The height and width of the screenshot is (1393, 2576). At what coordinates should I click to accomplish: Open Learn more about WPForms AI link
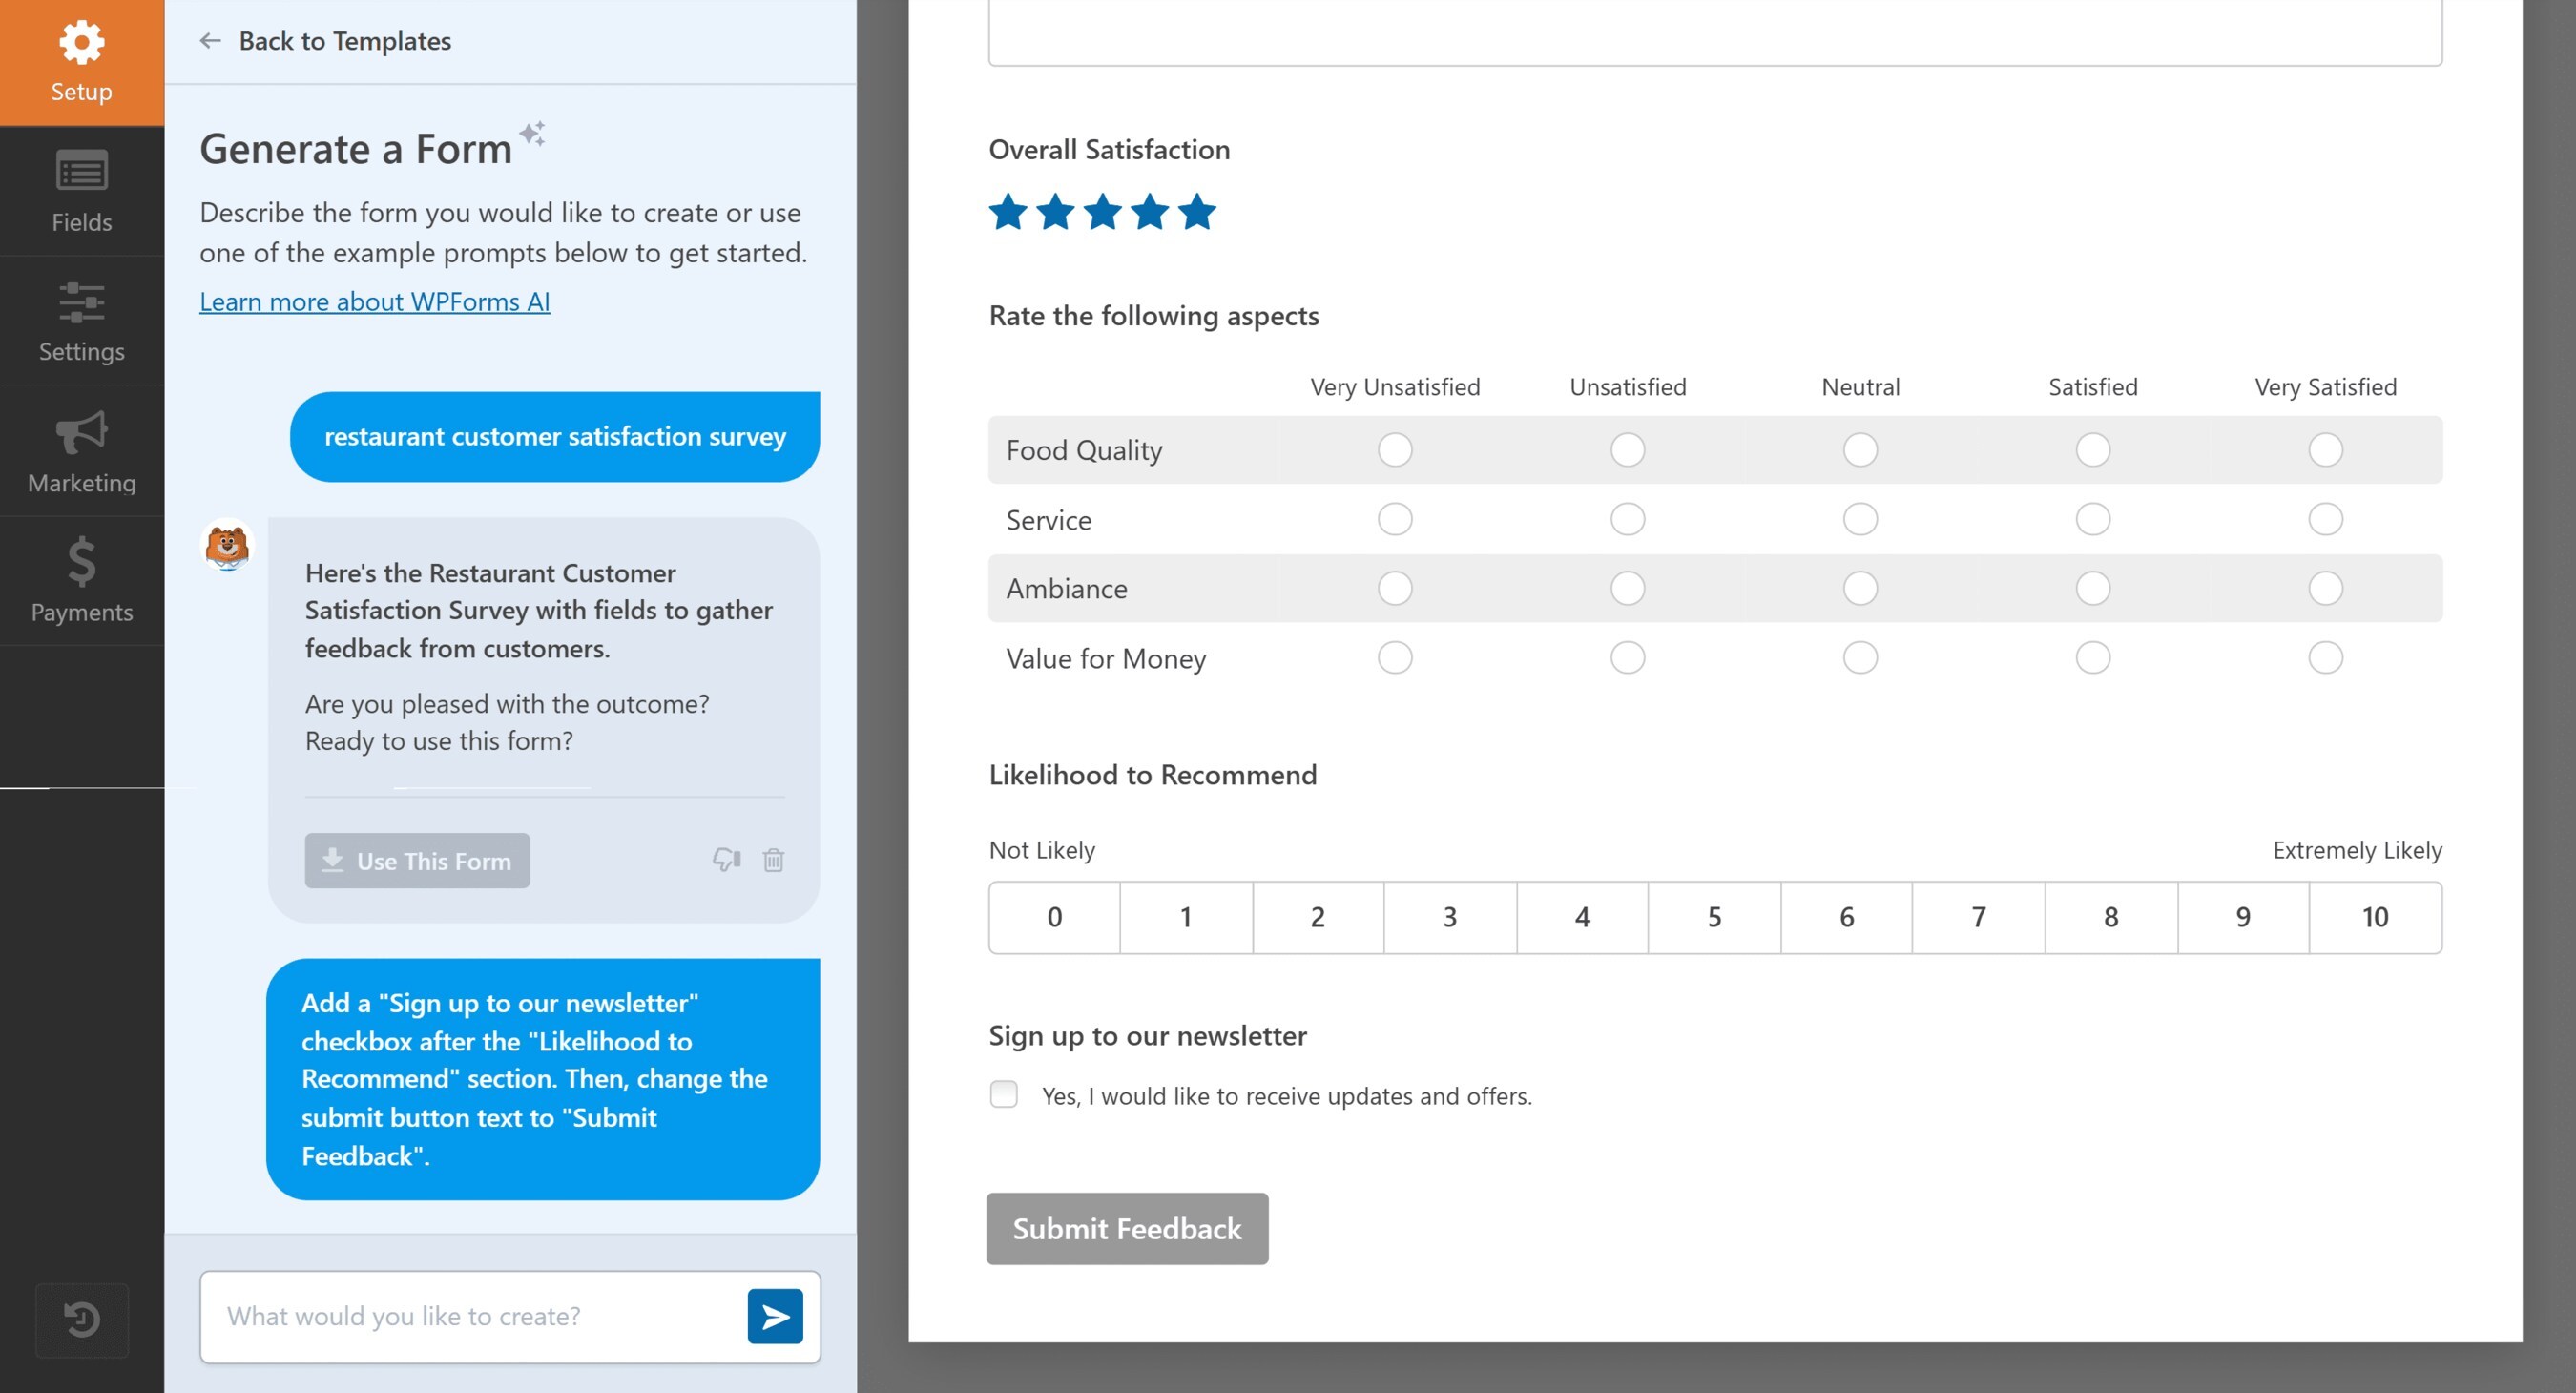(374, 301)
